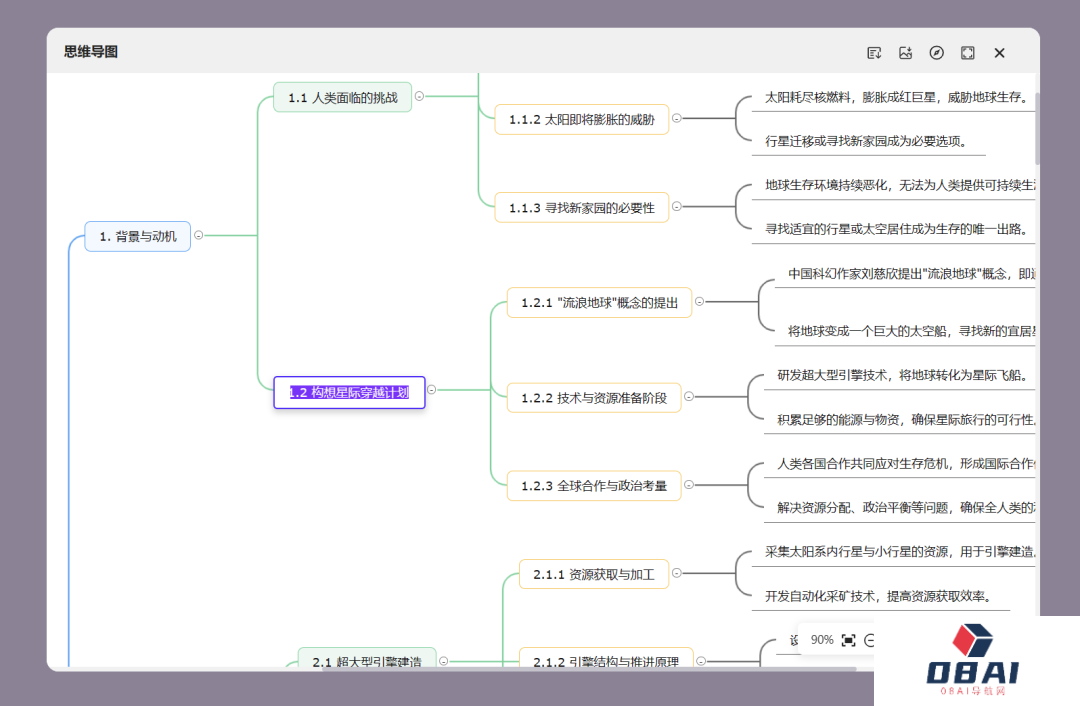The width and height of the screenshot is (1080, 706).
Task: Click the 90% zoom level indicator
Action: tap(822, 639)
